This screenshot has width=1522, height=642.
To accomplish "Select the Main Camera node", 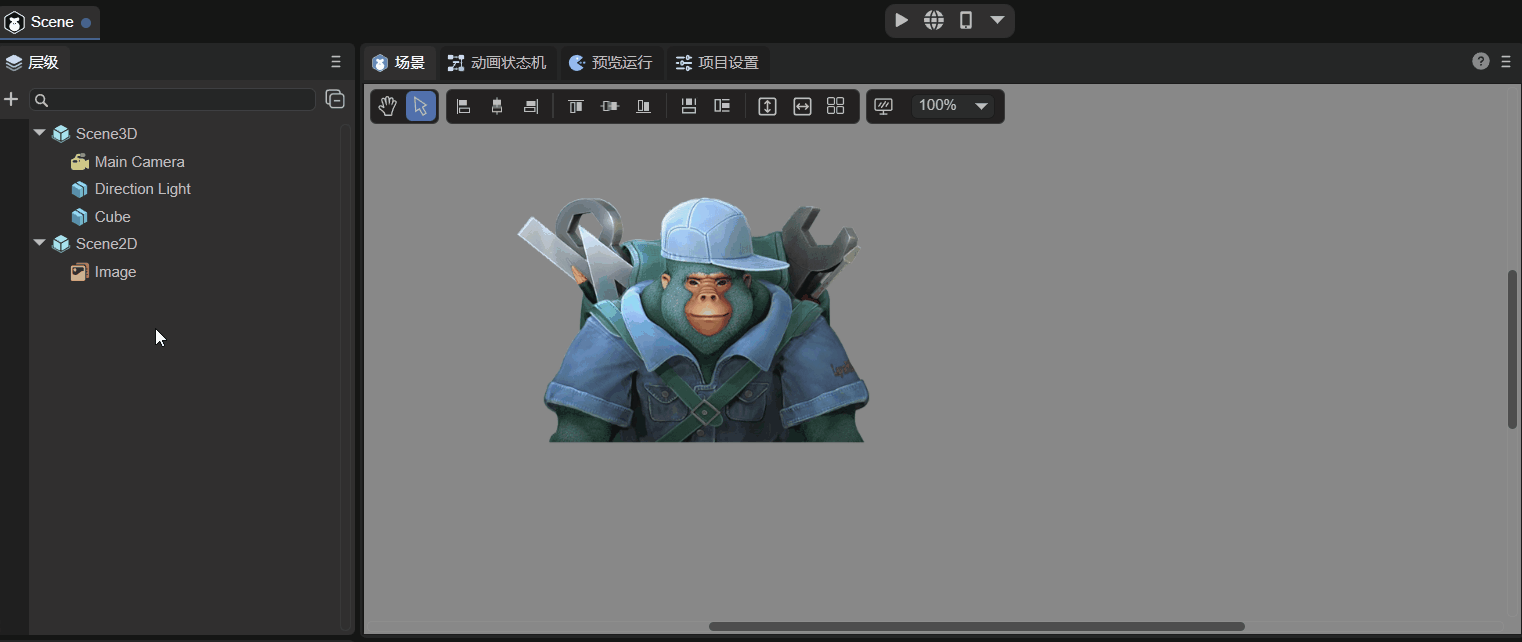I will coord(139,162).
